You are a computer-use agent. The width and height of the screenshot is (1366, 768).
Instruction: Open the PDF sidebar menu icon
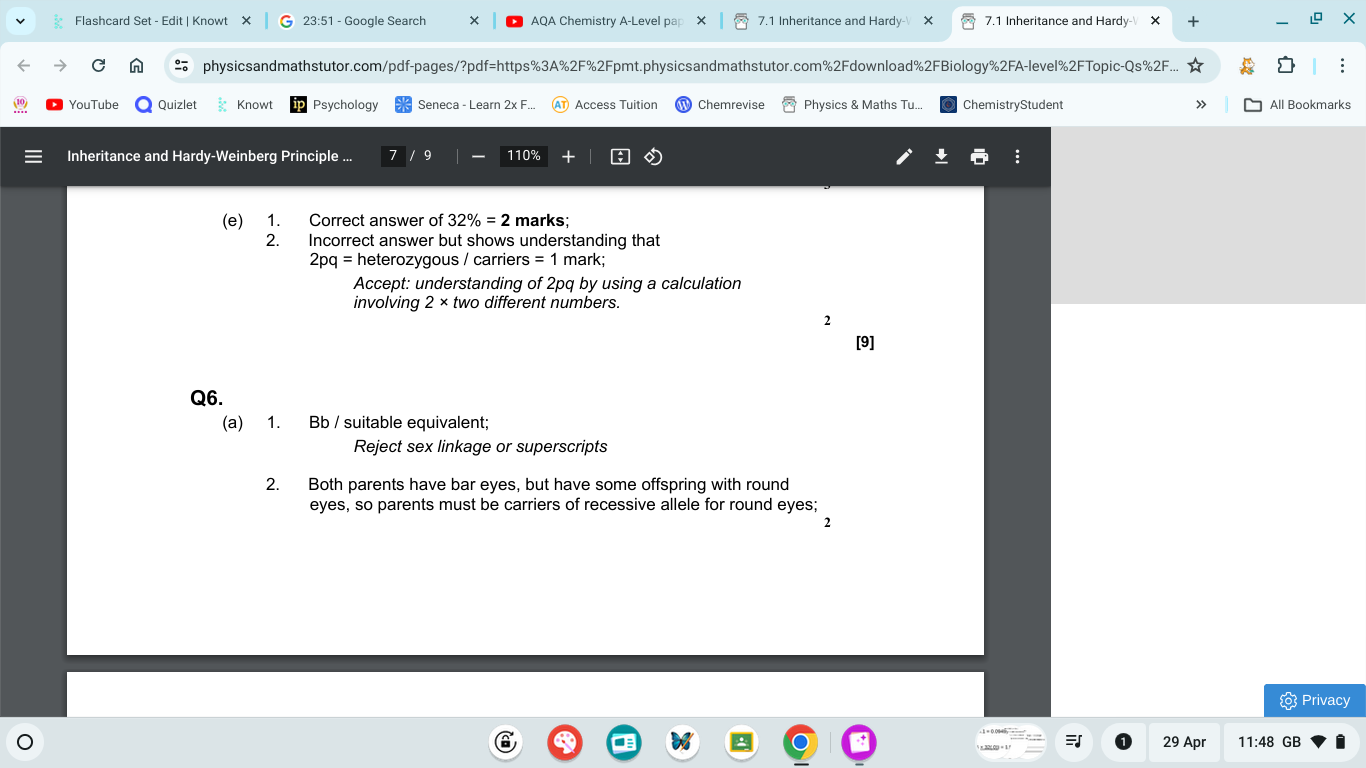(33, 156)
